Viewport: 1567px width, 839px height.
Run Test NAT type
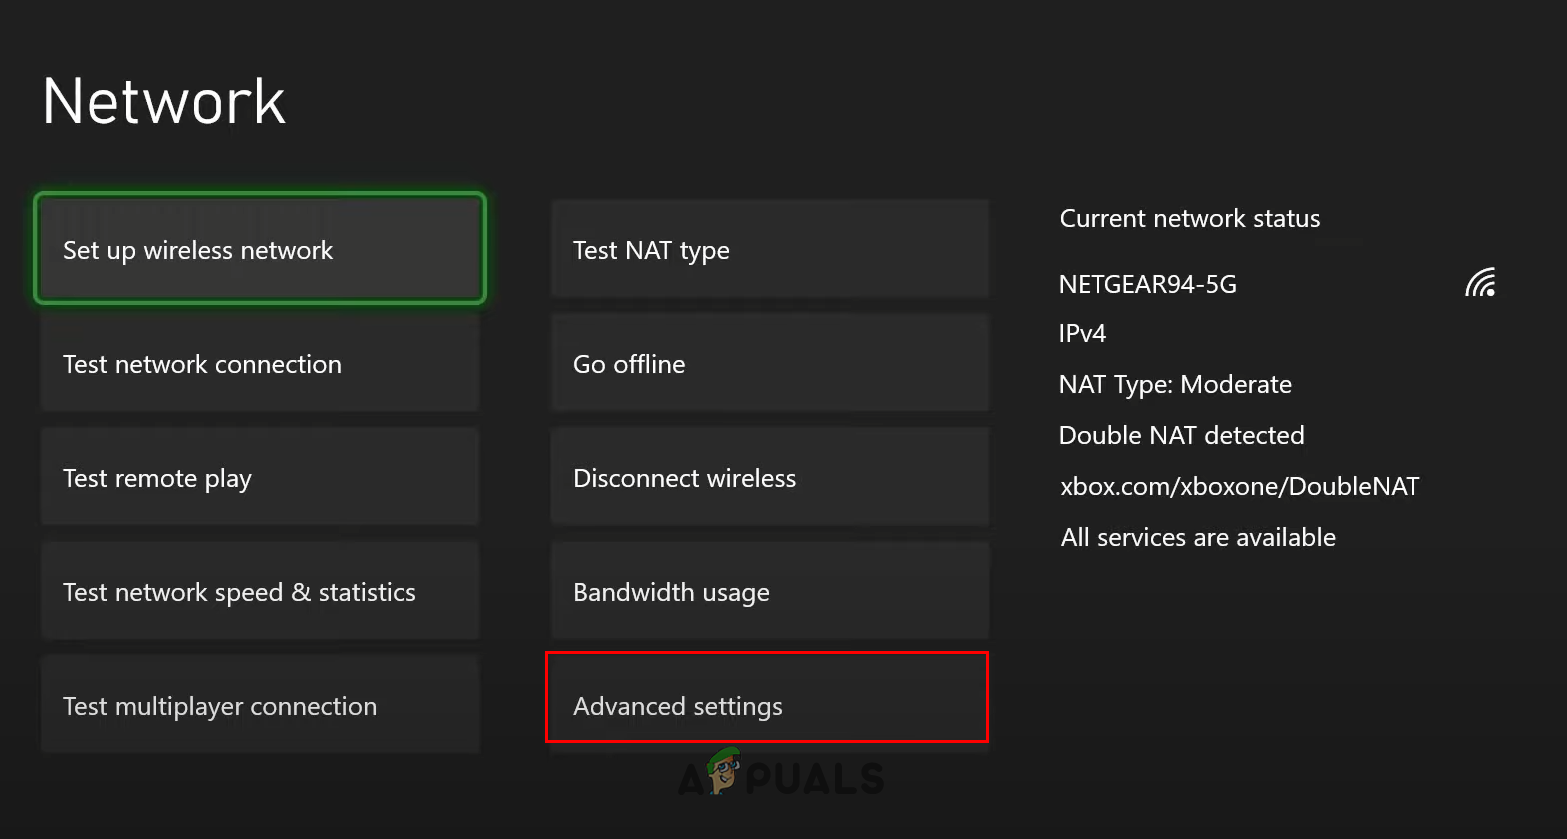[x=769, y=249]
